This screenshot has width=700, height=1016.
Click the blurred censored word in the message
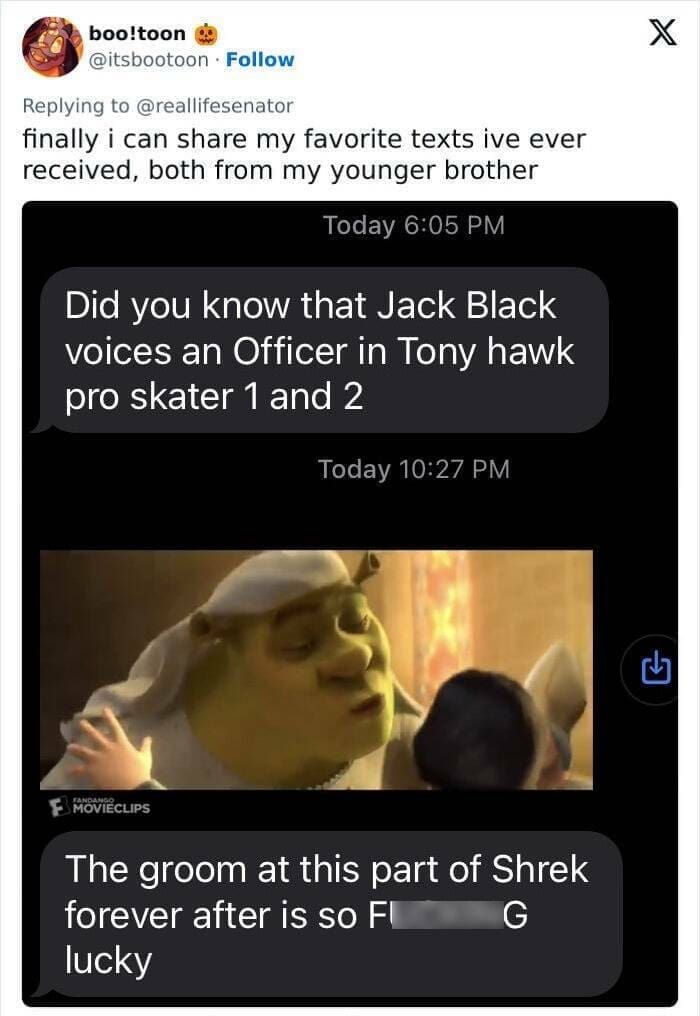[447, 916]
